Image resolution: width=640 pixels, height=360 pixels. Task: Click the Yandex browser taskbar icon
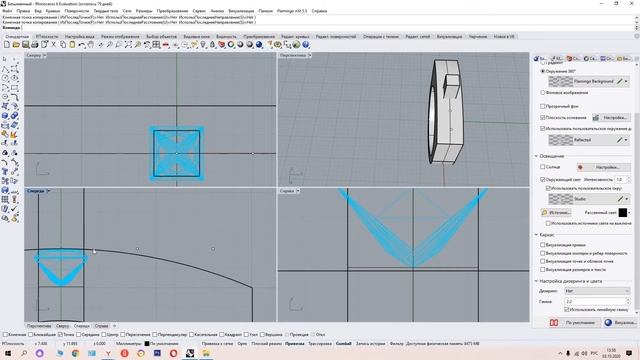tap(108, 353)
